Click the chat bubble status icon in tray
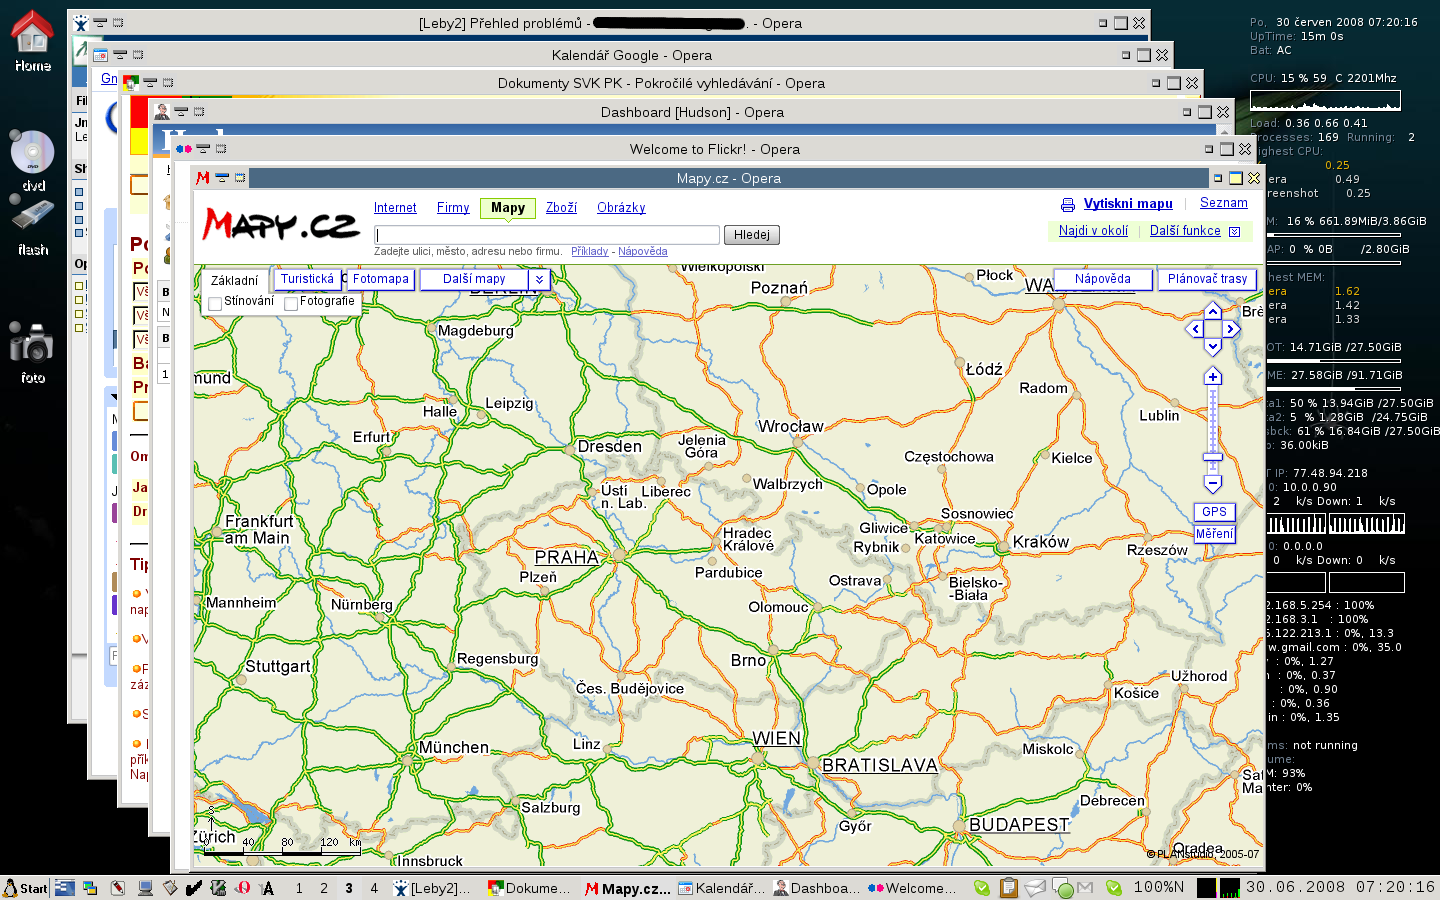 1063,887
